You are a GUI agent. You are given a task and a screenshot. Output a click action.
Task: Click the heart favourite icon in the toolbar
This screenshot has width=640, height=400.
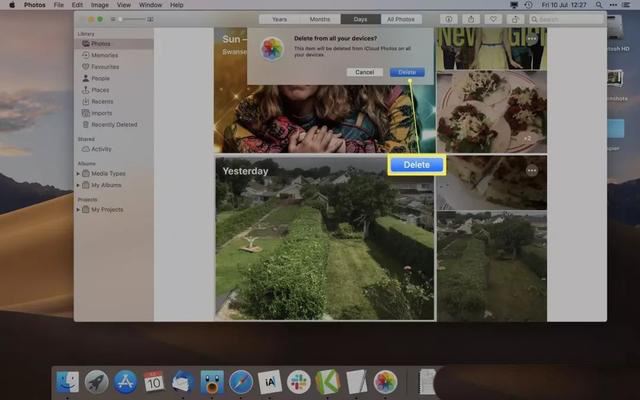(x=493, y=19)
